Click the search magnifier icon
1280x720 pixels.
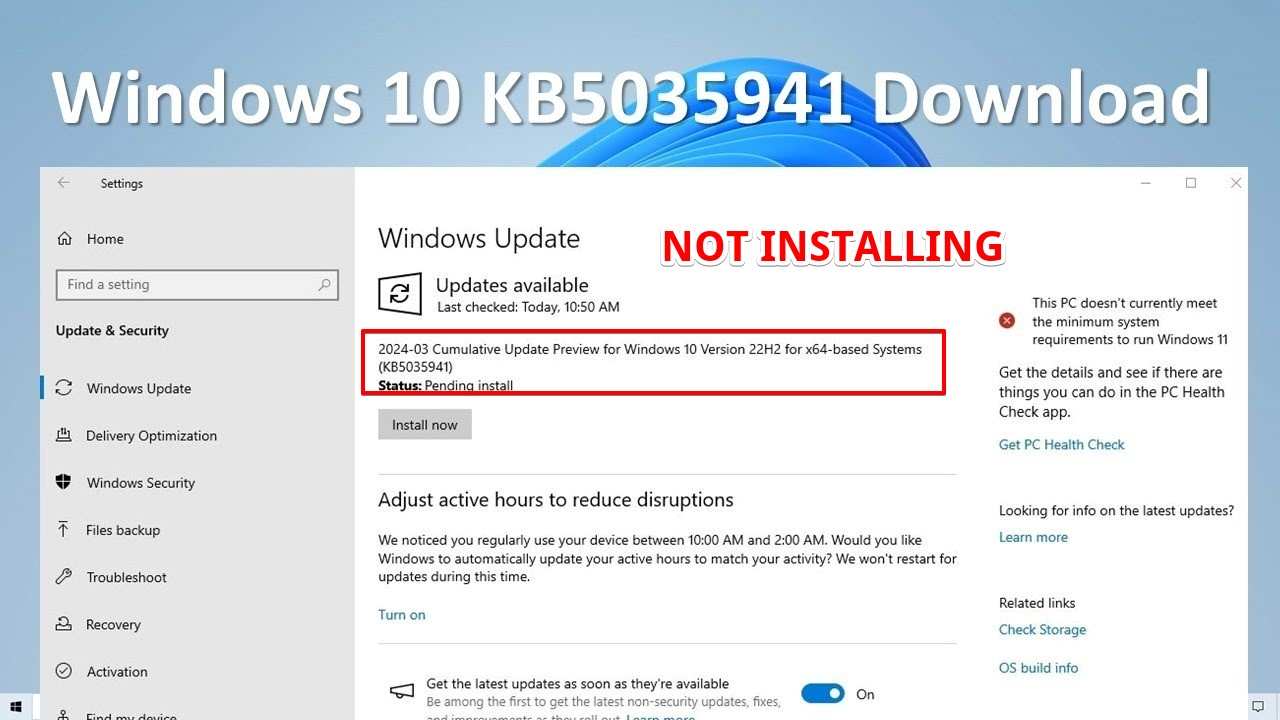pos(324,285)
